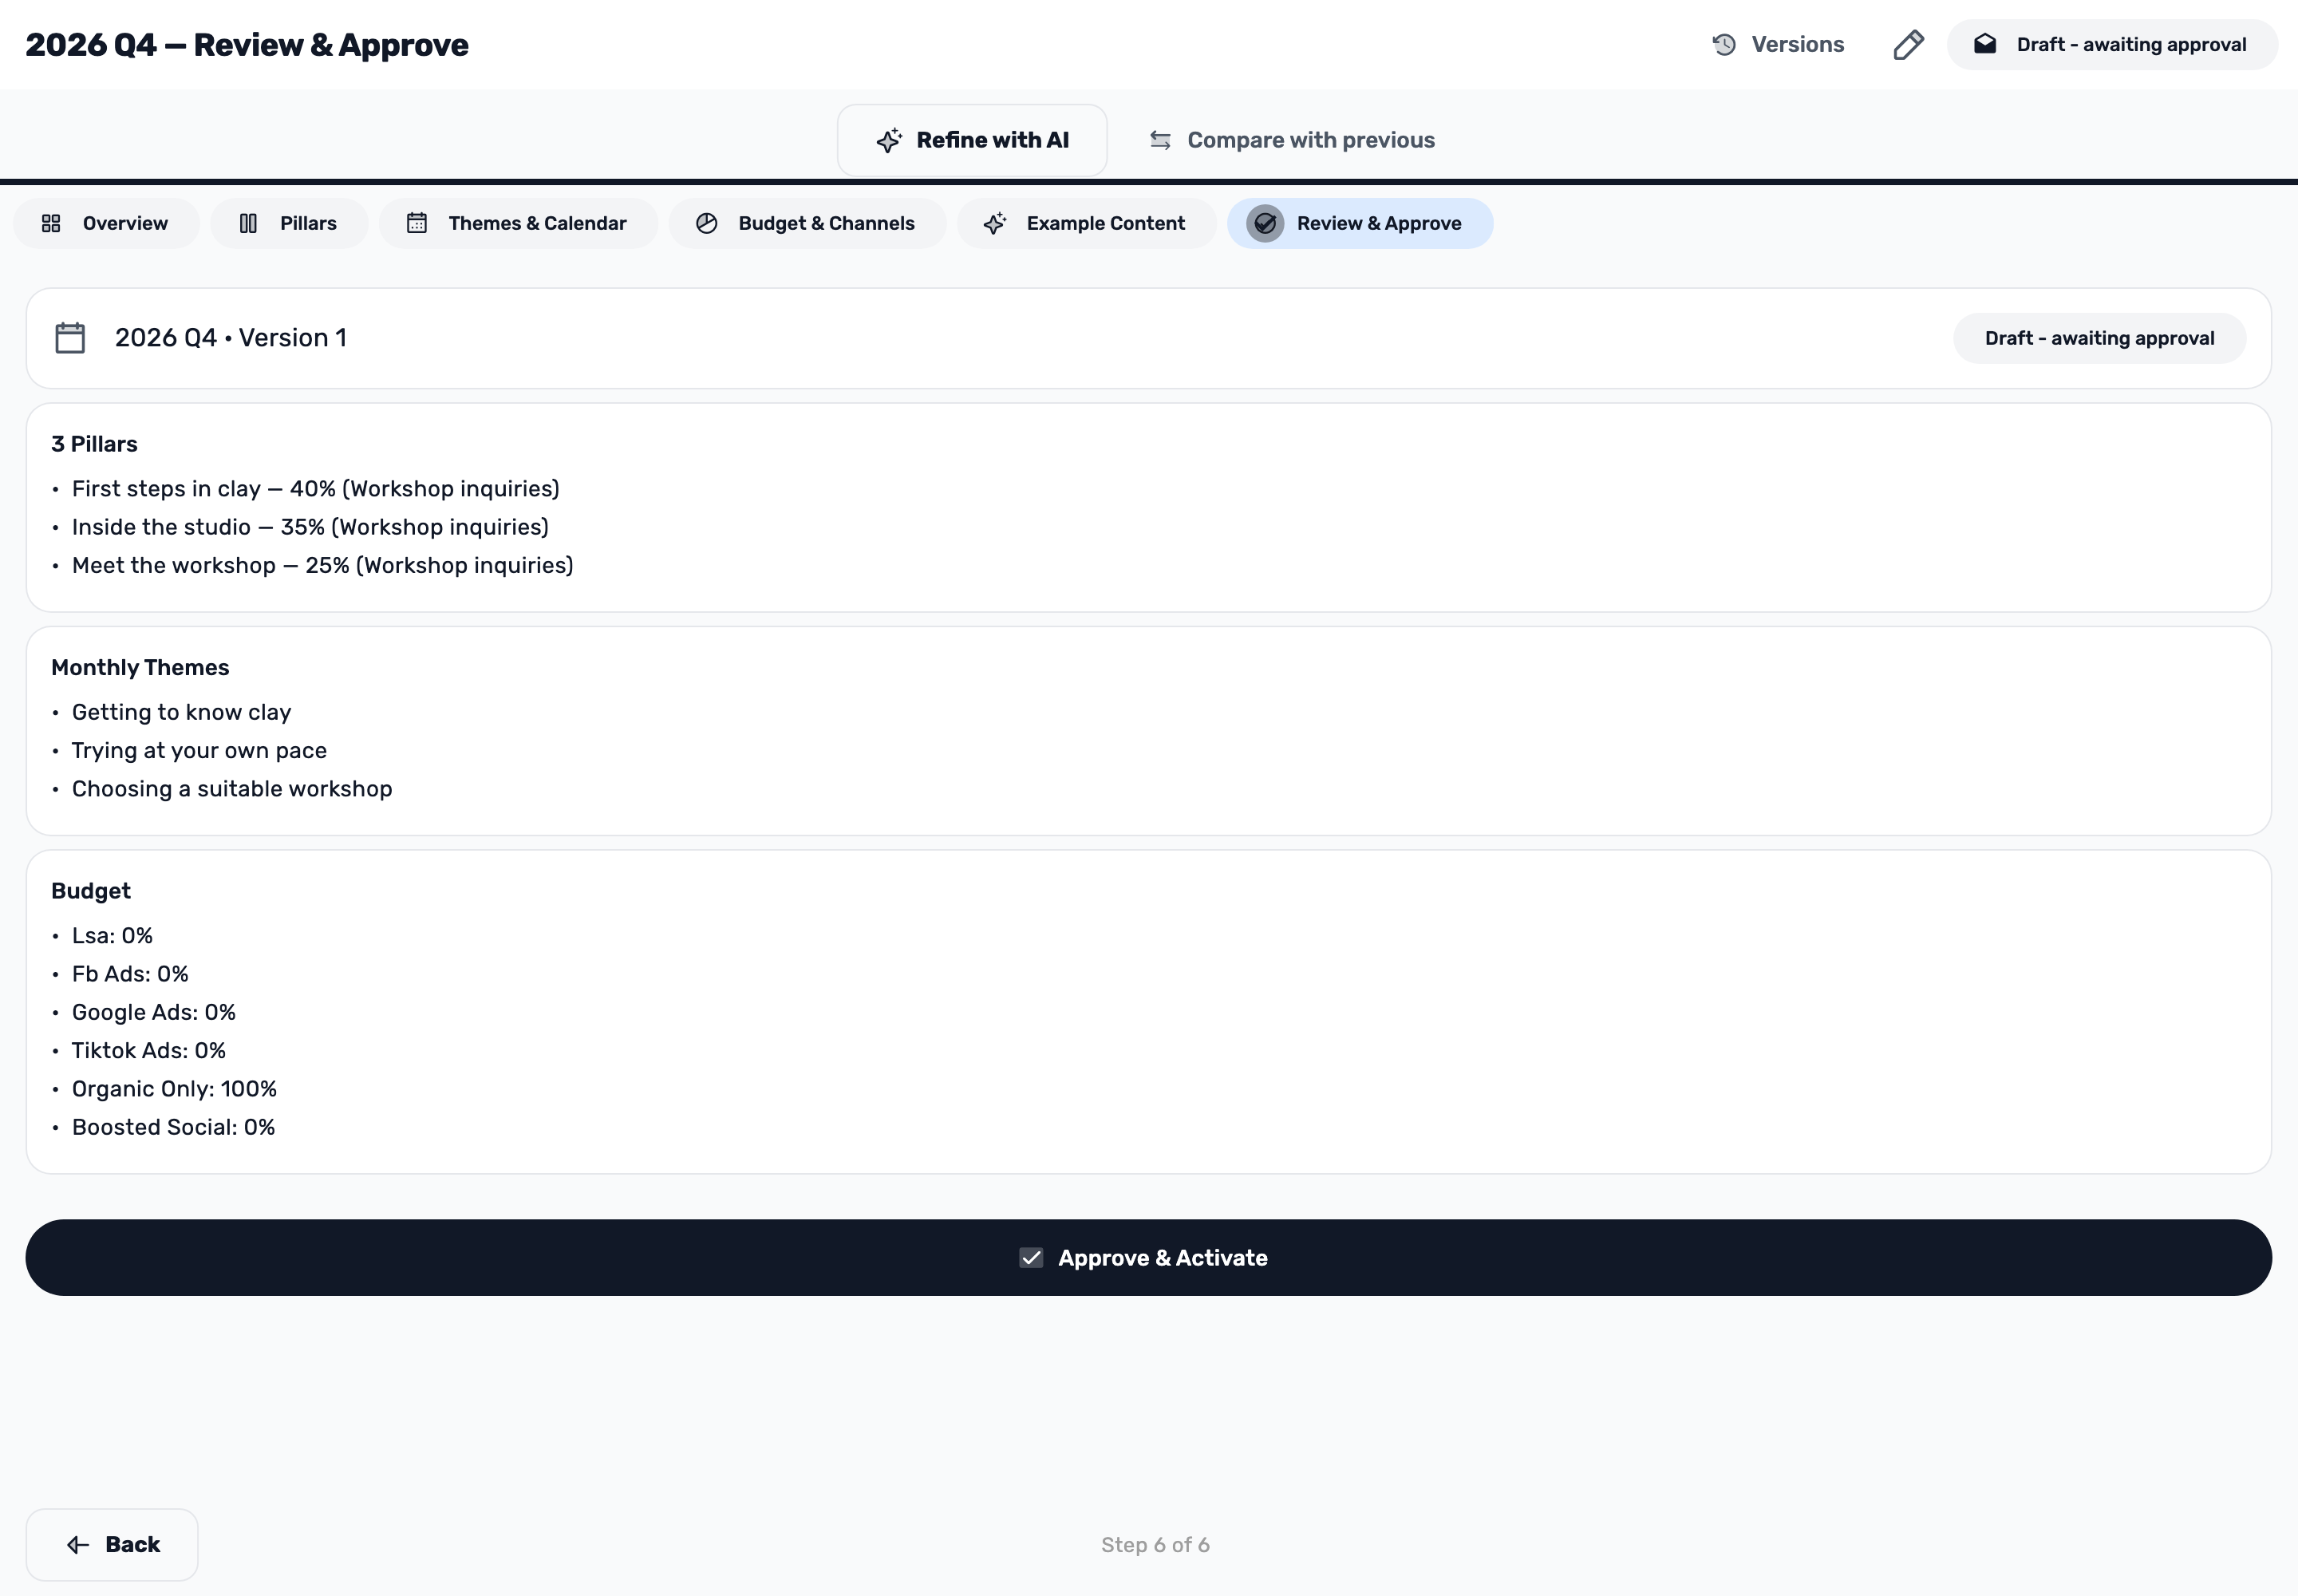
Task: Click the Fb Ads: 0% budget line
Action: 130,974
